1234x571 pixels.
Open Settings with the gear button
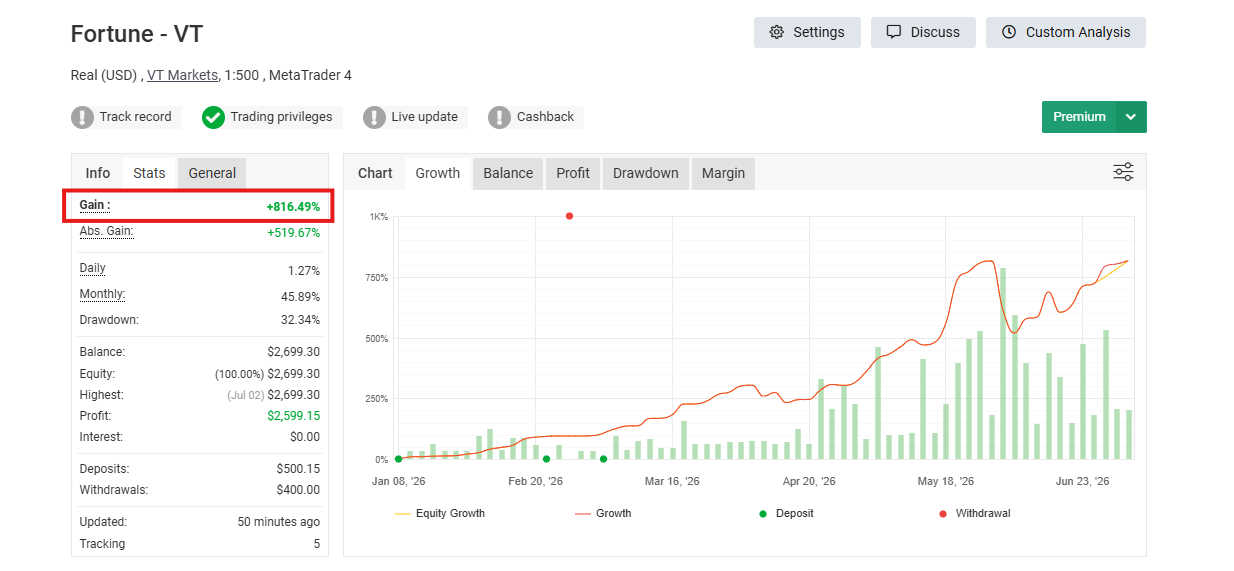point(806,32)
